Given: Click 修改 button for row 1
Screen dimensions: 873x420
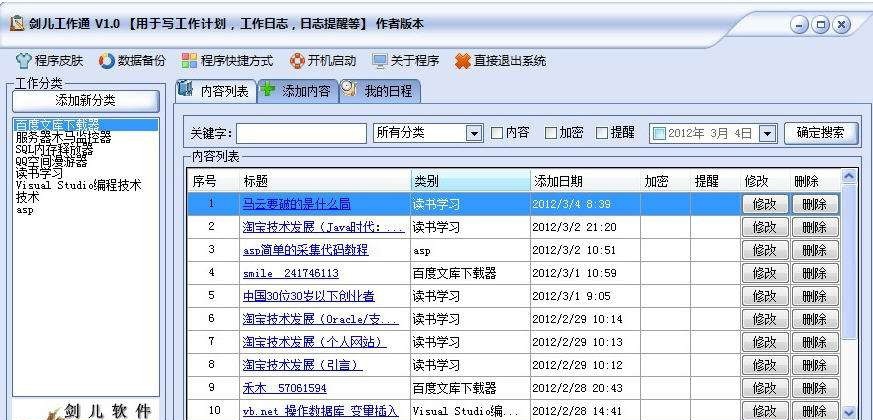Looking at the screenshot, I should [765, 204].
